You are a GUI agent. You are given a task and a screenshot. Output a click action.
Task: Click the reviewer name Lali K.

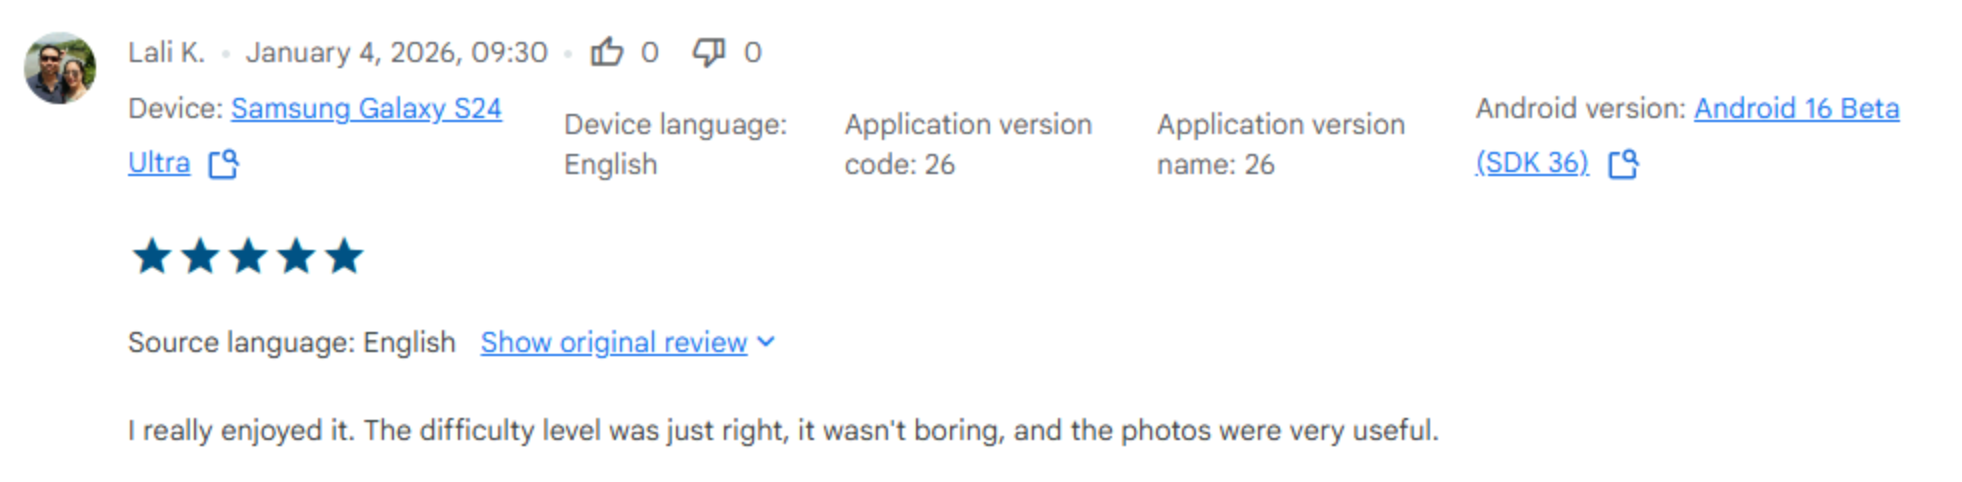pyautogui.click(x=166, y=52)
